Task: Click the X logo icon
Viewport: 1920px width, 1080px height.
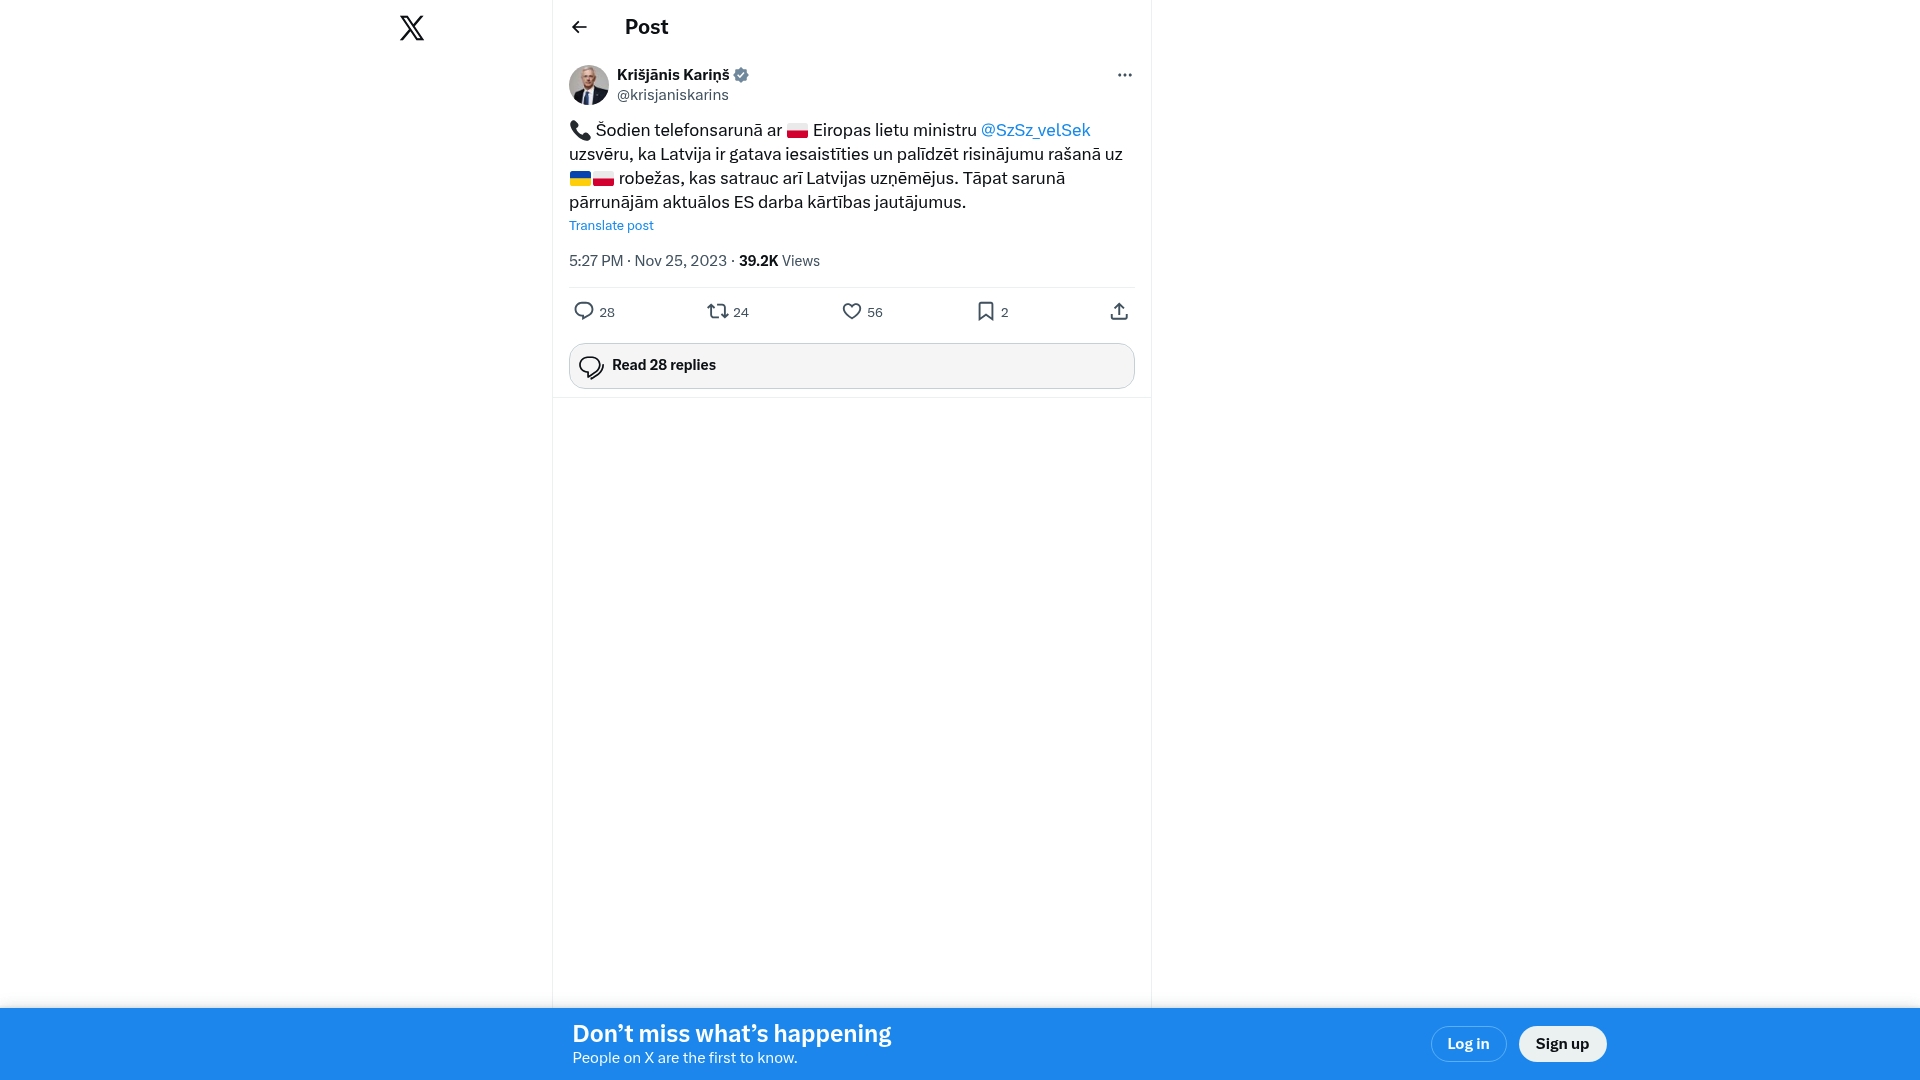Action: pos(411,28)
